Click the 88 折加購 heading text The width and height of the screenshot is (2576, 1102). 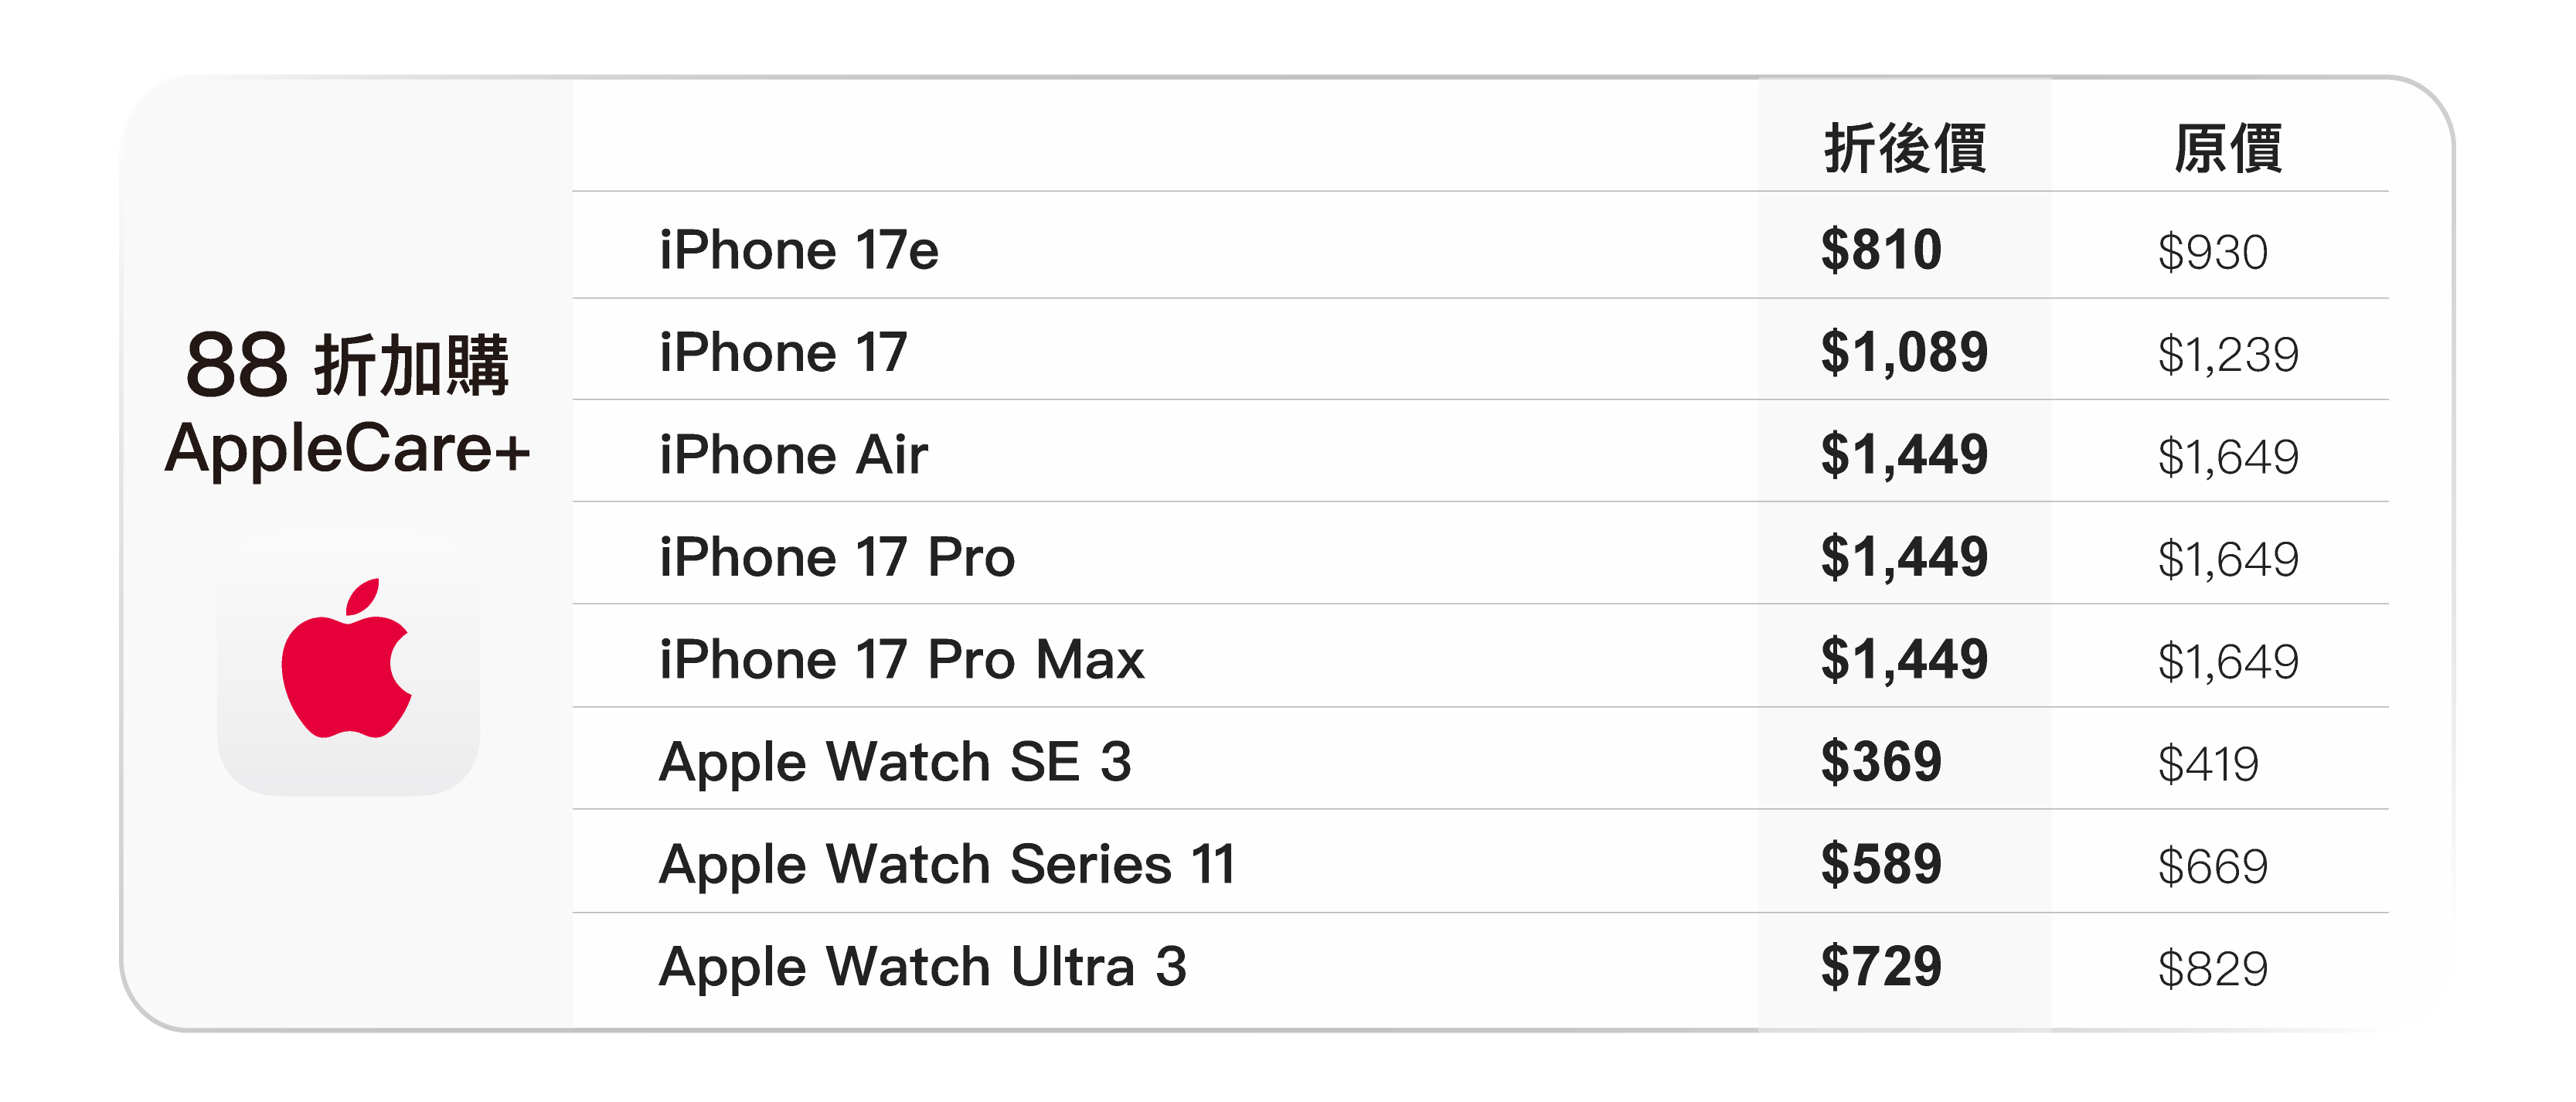coord(347,365)
